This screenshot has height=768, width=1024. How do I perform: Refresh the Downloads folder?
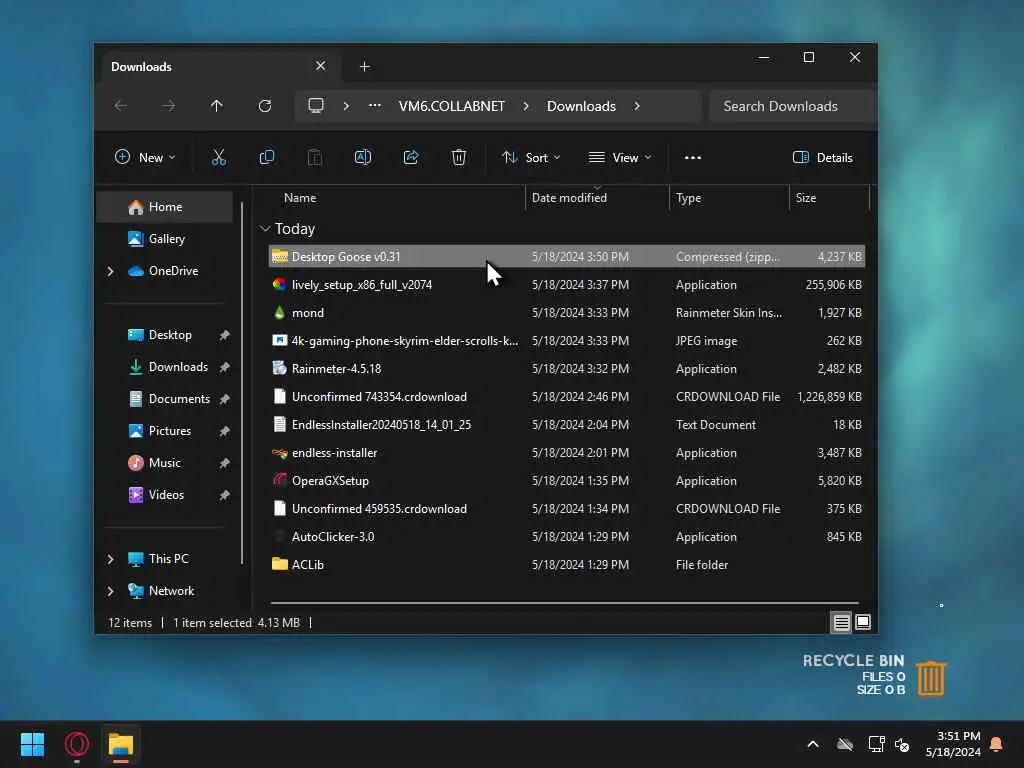tap(264, 106)
